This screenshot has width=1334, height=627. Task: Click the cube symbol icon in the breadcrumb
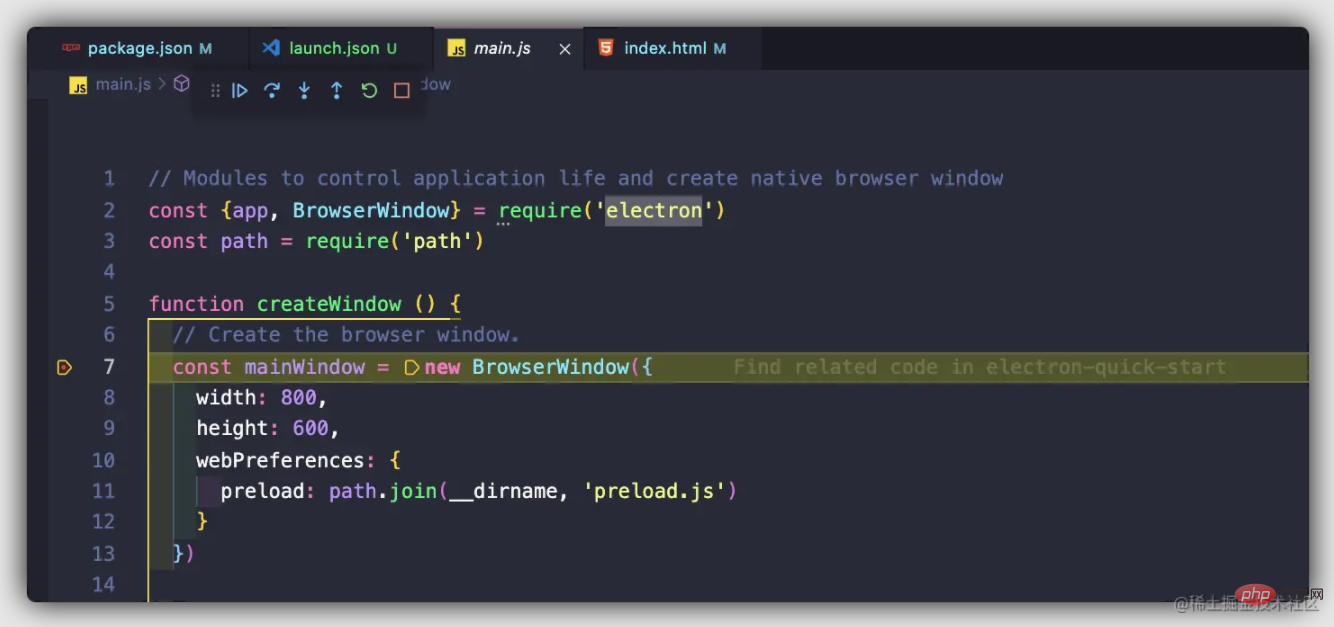[x=182, y=84]
